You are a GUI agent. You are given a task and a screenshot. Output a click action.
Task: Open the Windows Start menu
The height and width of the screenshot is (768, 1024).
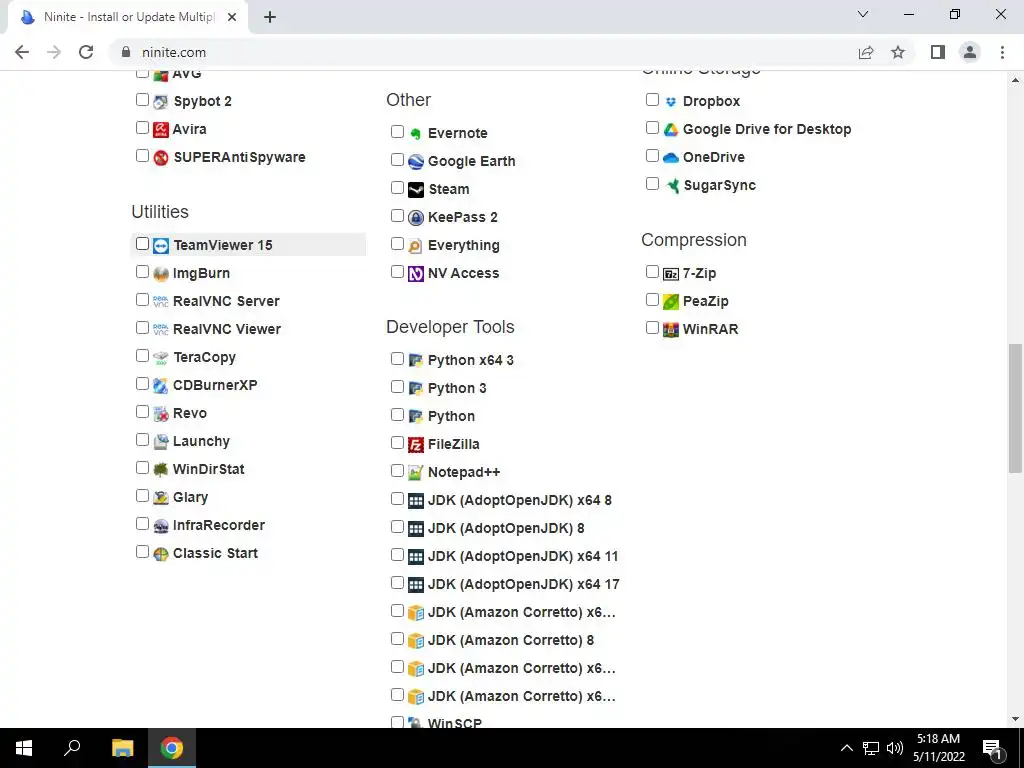(x=24, y=748)
